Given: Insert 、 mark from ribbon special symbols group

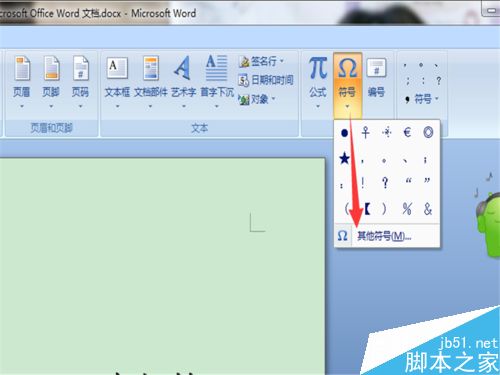Looking at the screenshot, I should (x=436, y=65).
